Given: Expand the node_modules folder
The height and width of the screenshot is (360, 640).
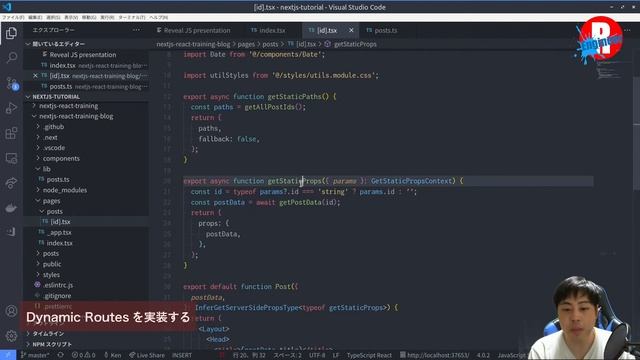Looking at the screenshot, I should (65, 190).
